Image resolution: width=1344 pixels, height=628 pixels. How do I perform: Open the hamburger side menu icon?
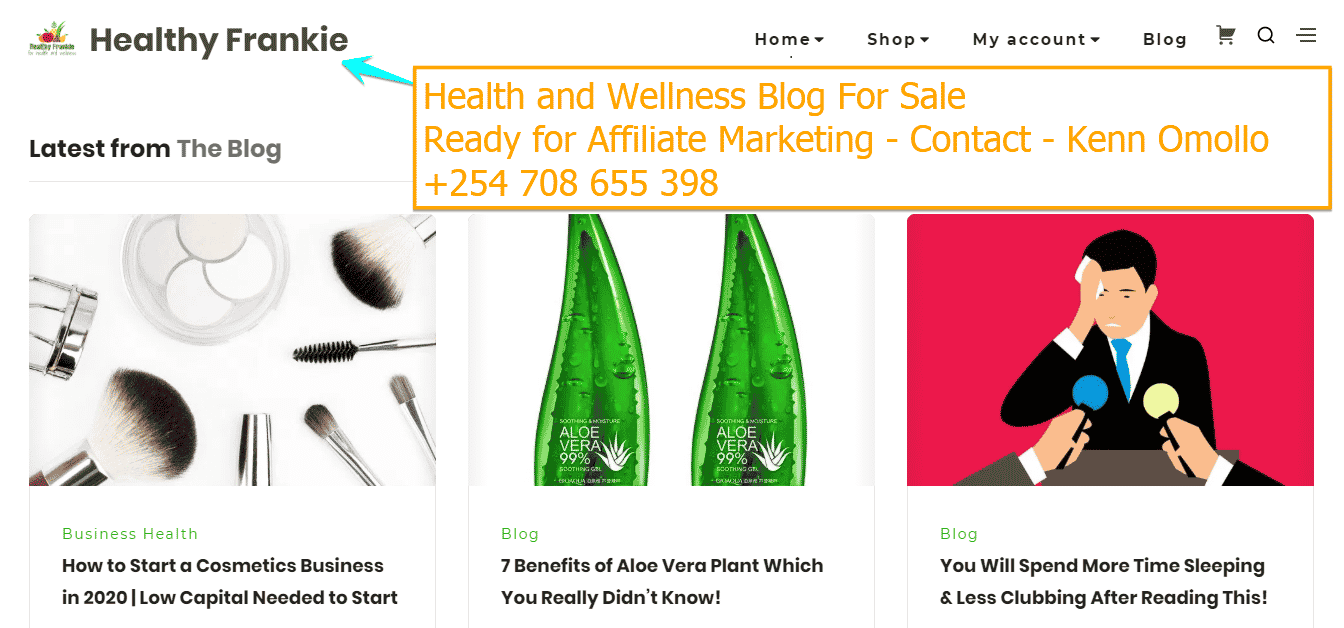point(1306,36)
